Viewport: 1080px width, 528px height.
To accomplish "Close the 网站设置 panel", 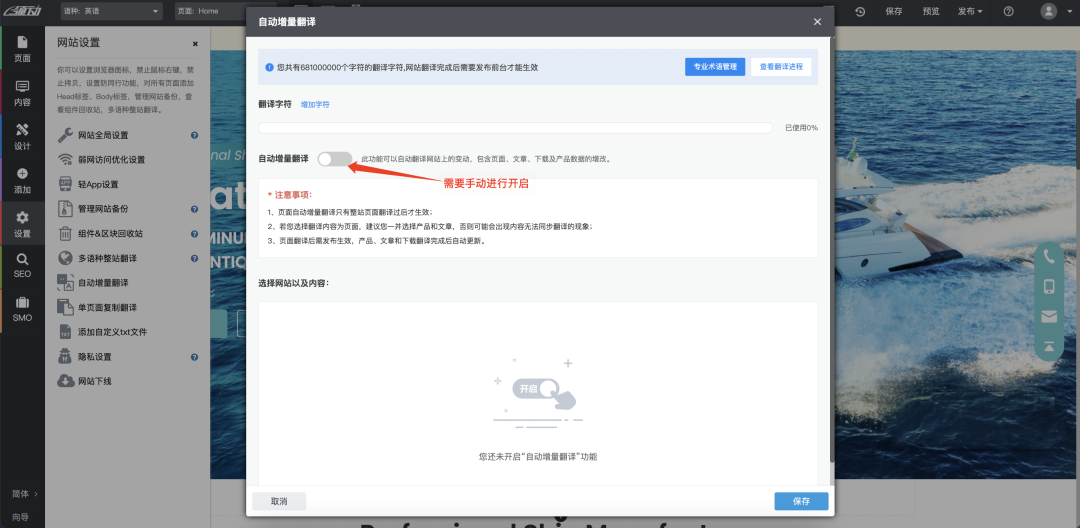I will click(195, 43).
